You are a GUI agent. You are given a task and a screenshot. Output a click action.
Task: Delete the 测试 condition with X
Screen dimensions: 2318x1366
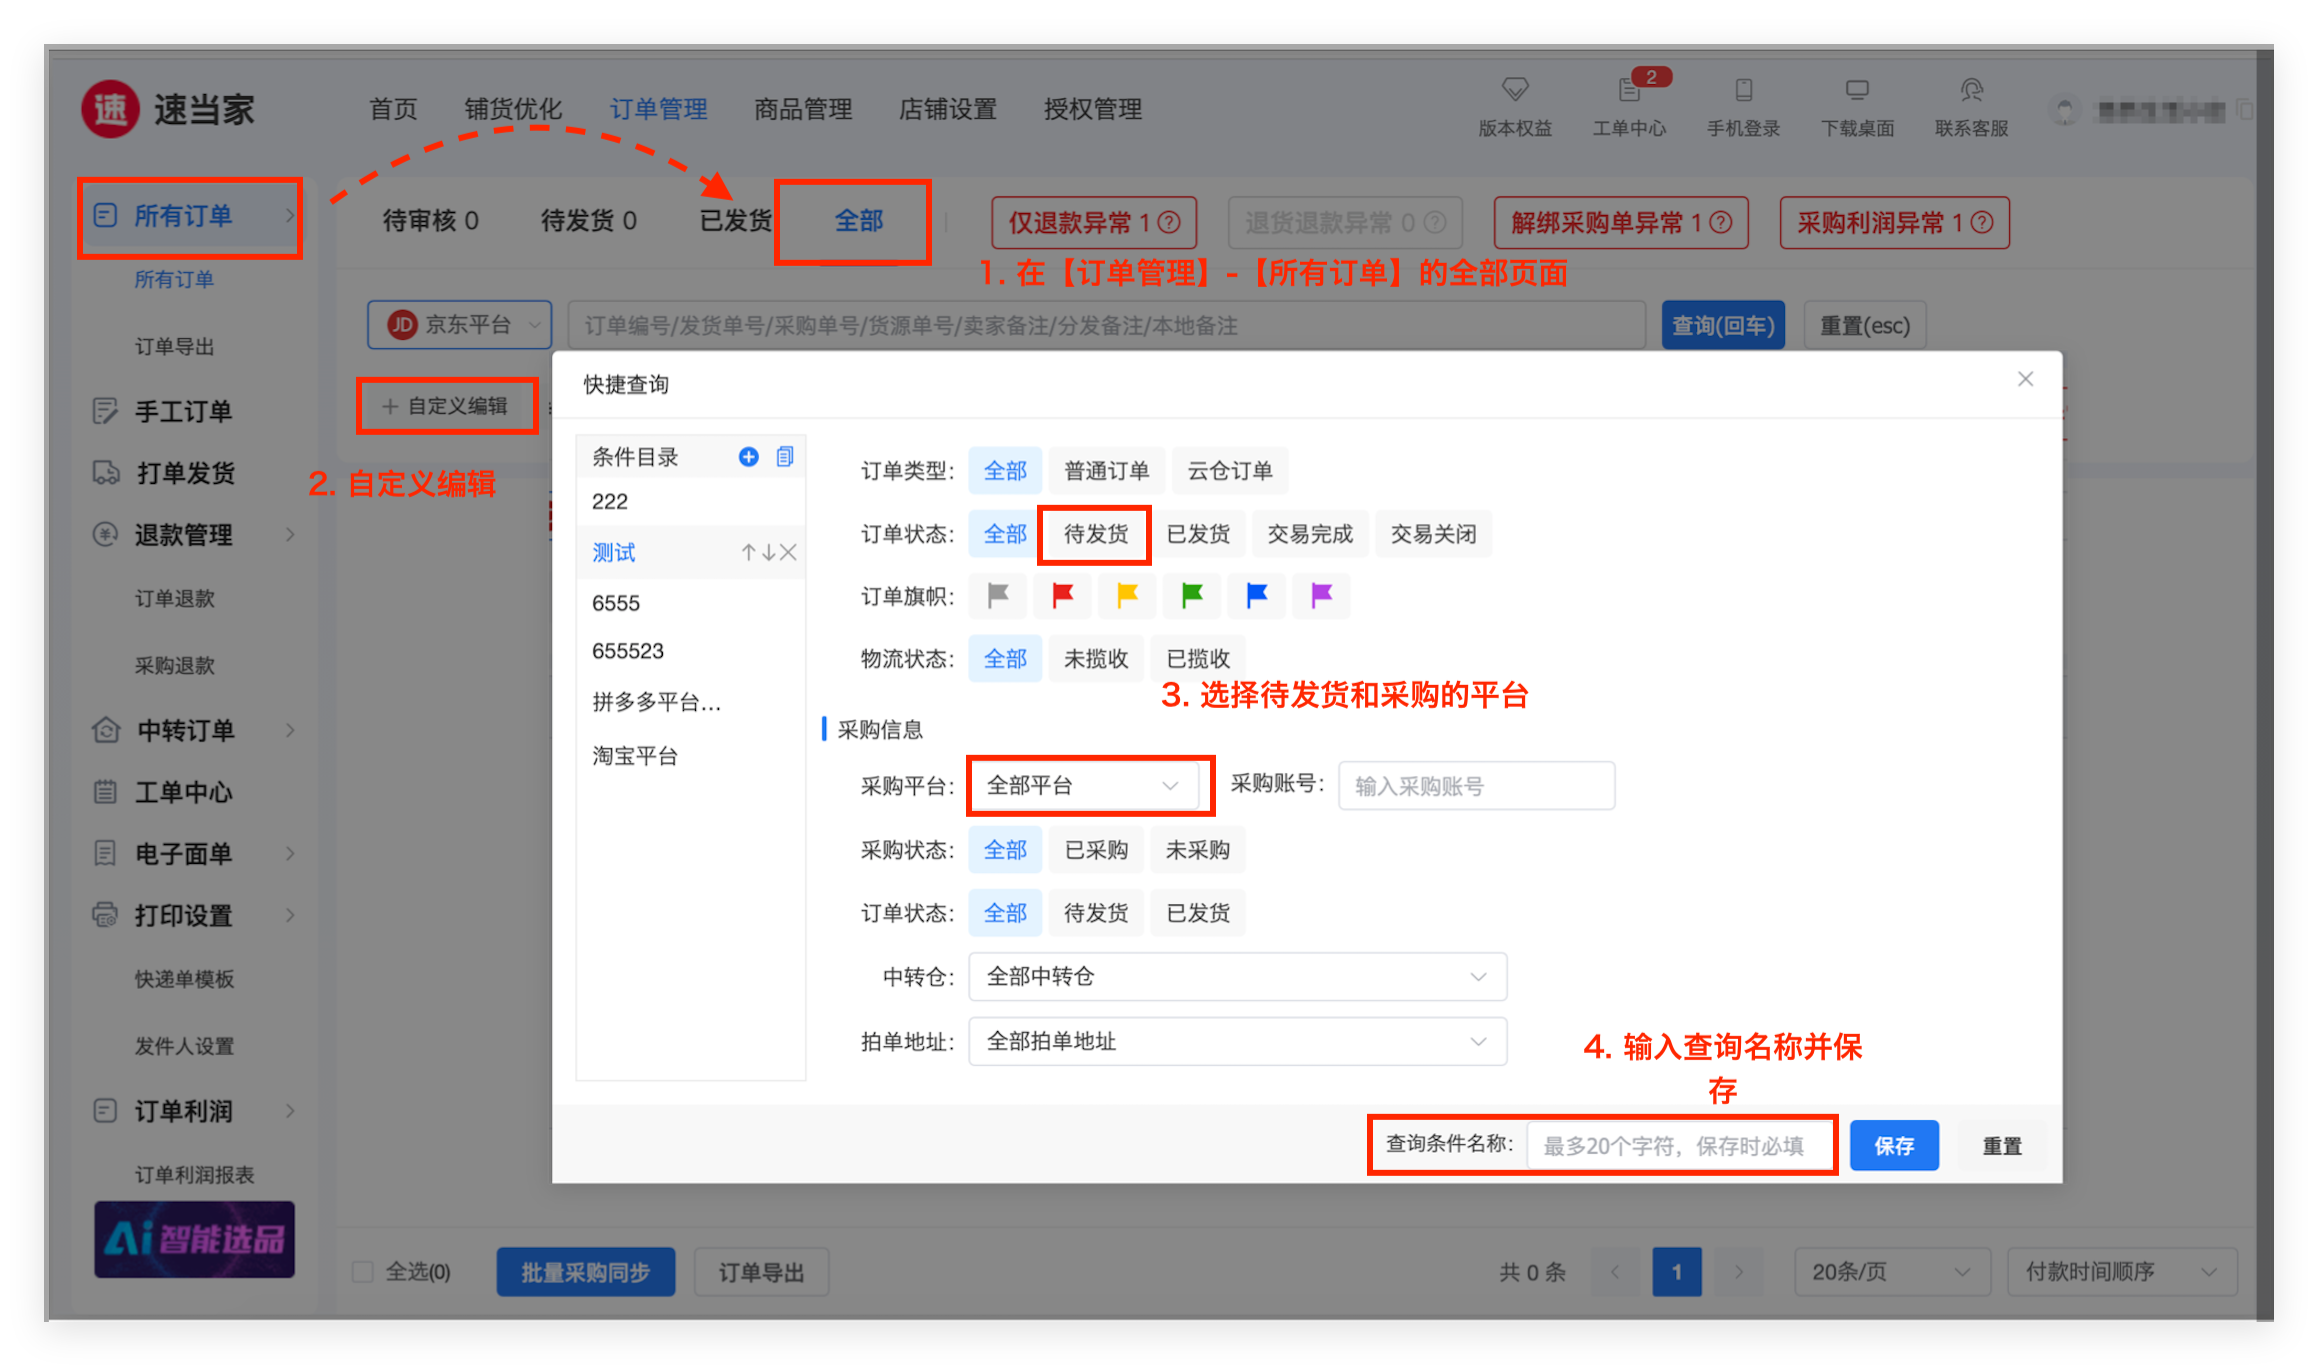coord(788,552)
